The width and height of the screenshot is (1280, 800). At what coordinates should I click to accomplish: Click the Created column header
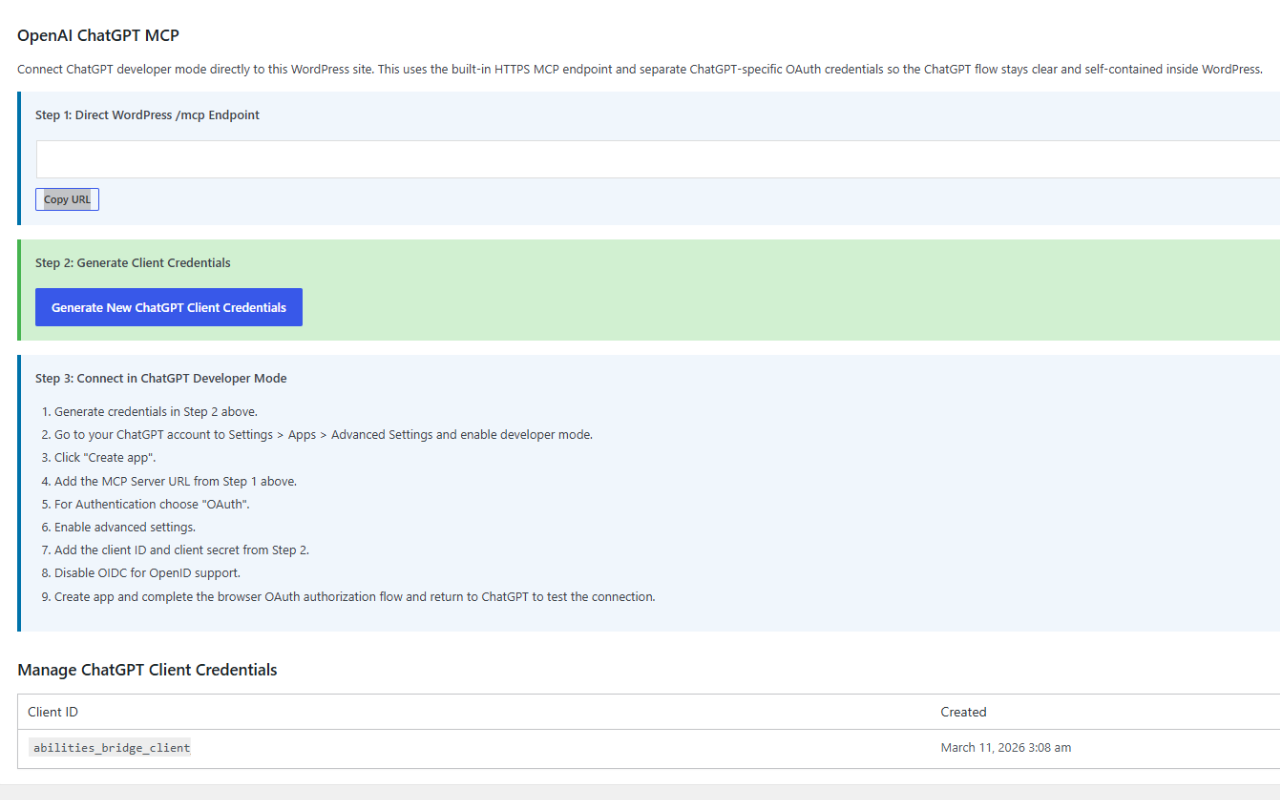(x=963, y=712)
